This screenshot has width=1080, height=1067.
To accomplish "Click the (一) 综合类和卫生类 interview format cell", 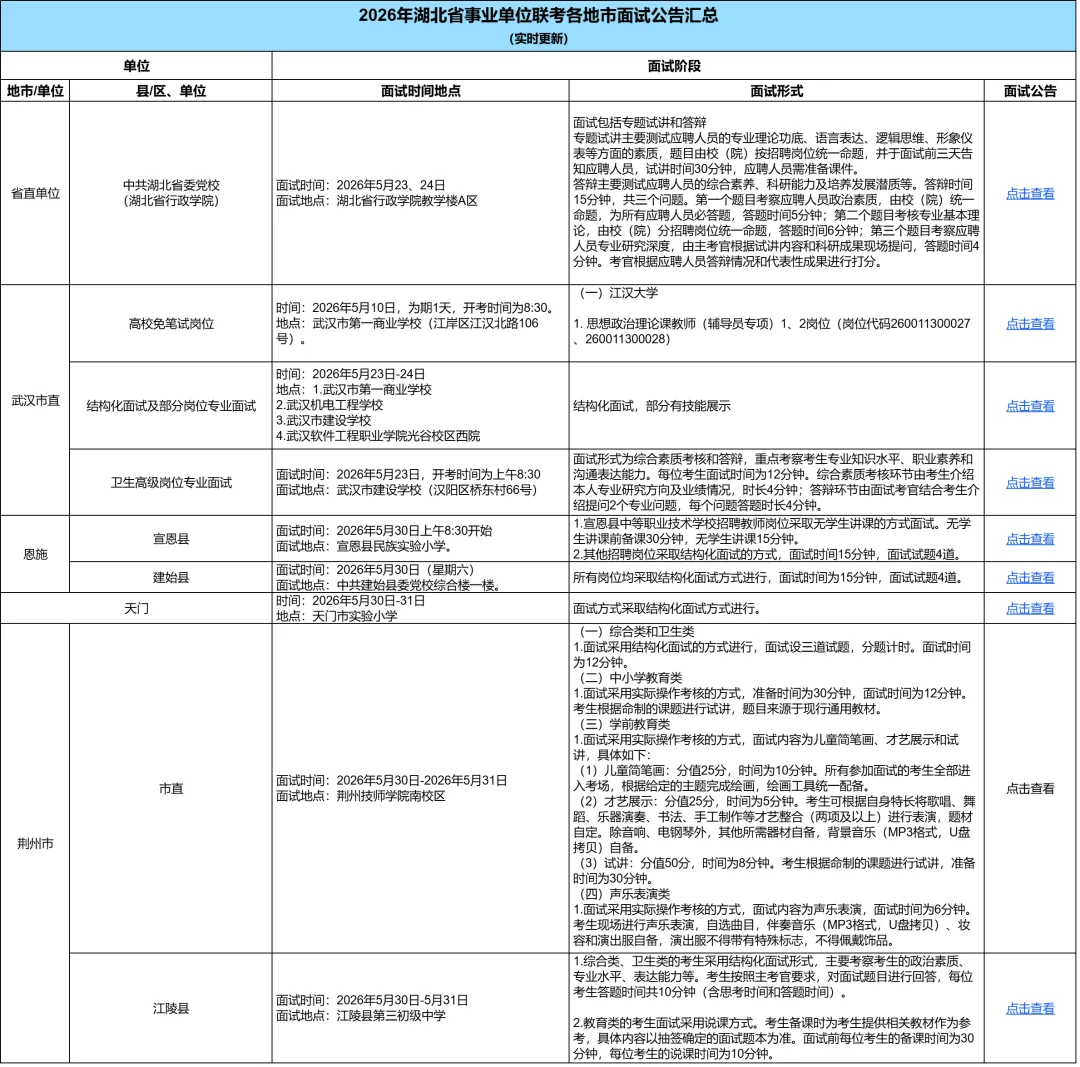I will [x=776, y=788].
